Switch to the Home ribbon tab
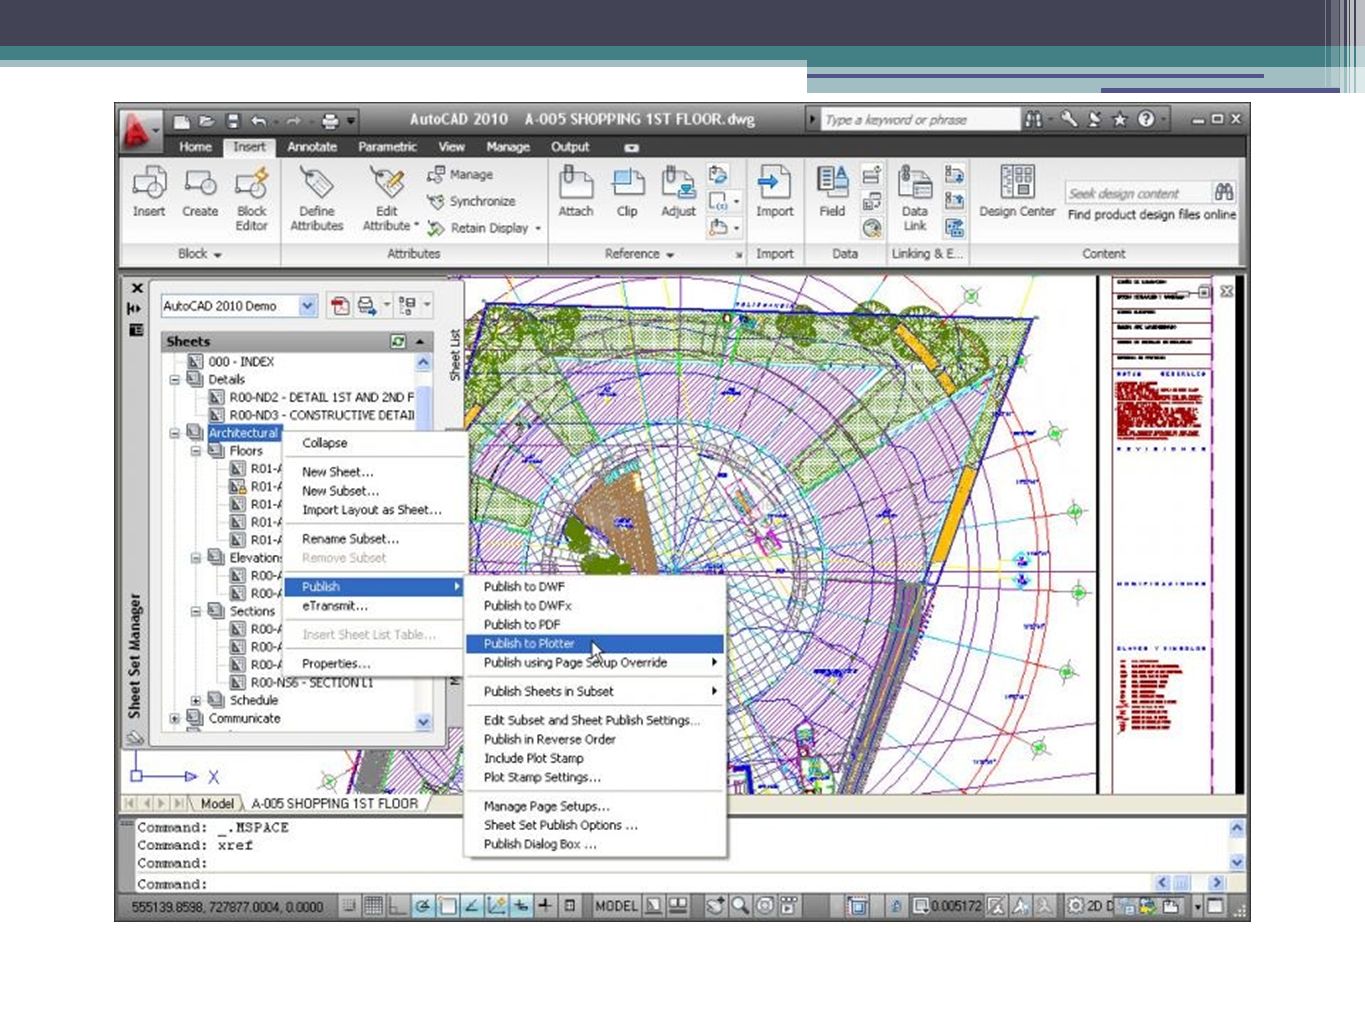 pyautogui.click(x=195, y=147)
